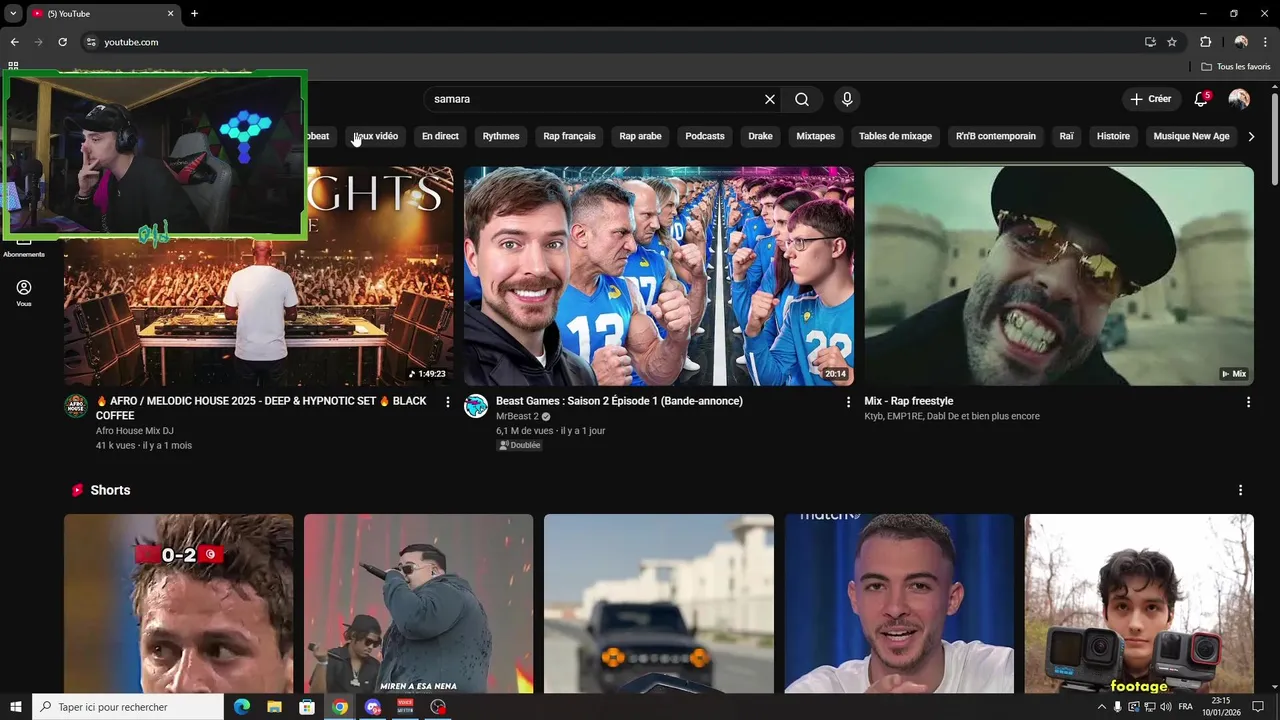The width and height of the screenshot is (1280, 720).
Task: Open the Vous sidebar icon
Action: tap(24, 293)
